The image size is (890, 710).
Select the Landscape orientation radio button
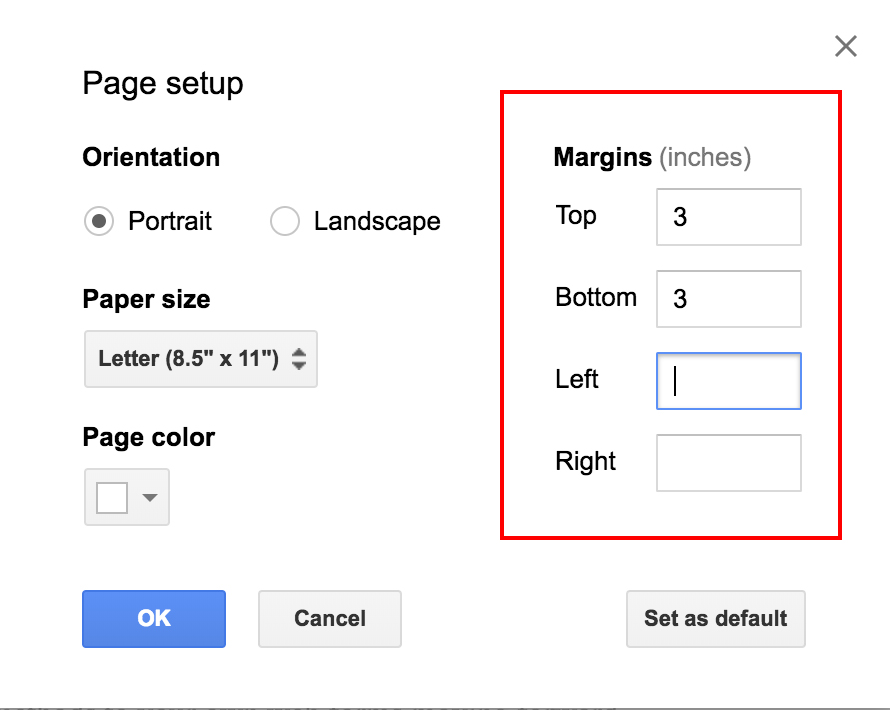pos(285,221)
